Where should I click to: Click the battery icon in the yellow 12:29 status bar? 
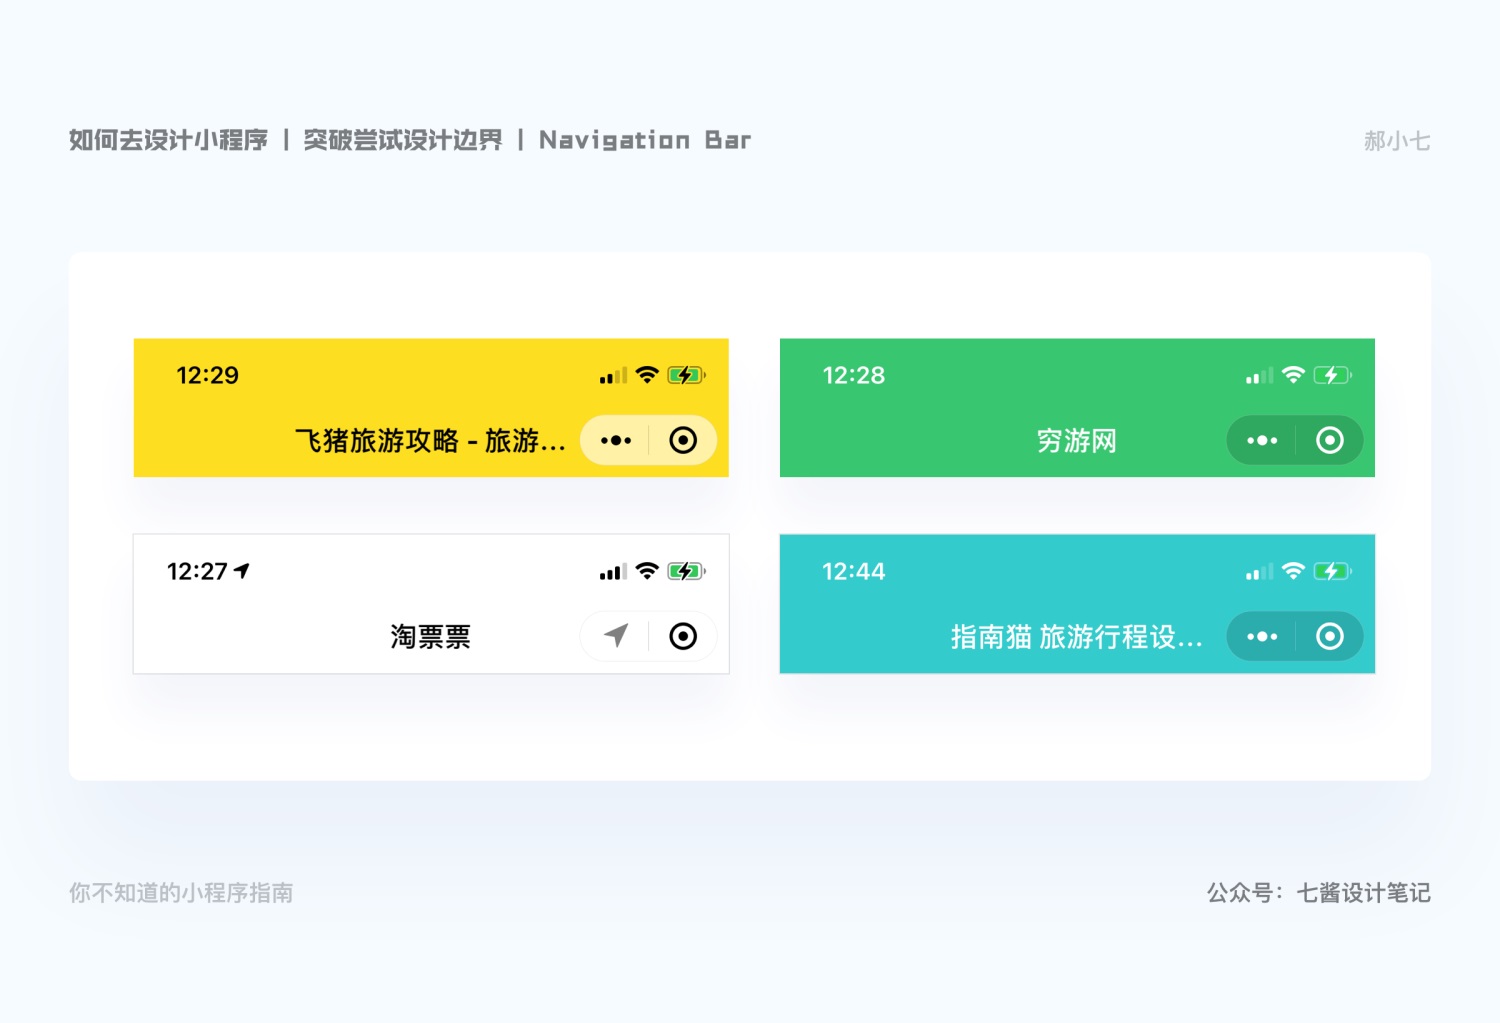click(687, 375)
